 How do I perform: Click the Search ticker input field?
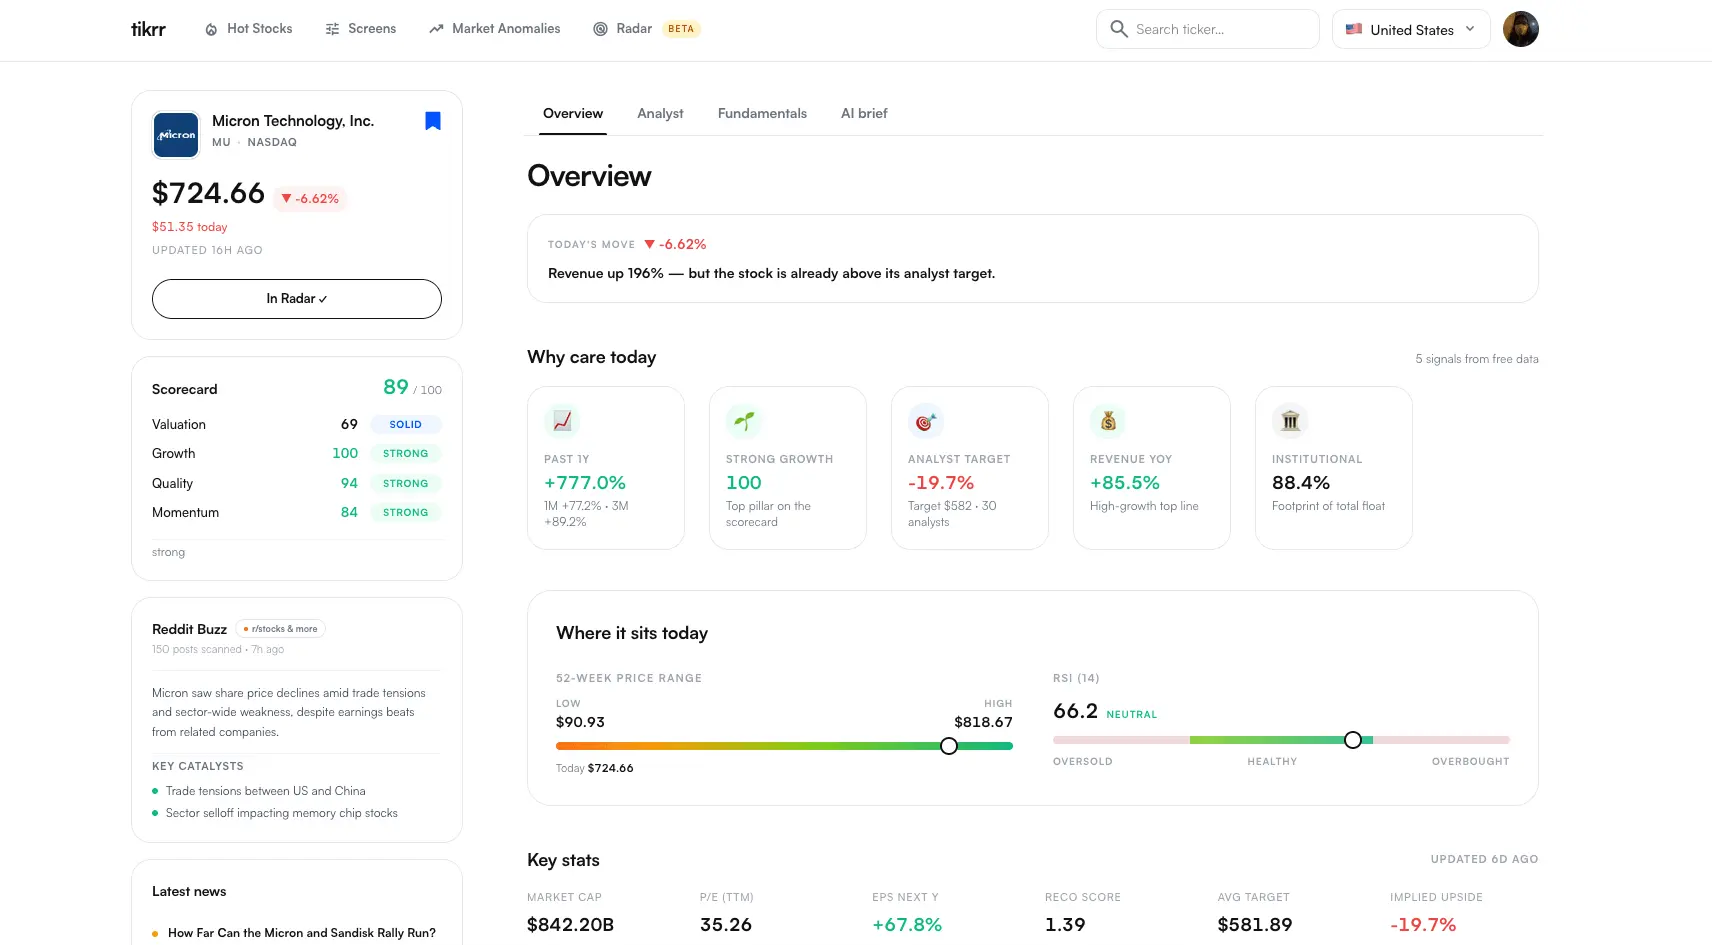tap(1208, 29)
